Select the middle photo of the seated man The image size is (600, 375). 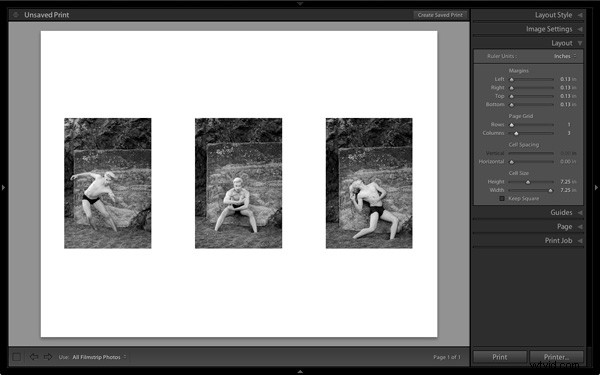[238, 183]
